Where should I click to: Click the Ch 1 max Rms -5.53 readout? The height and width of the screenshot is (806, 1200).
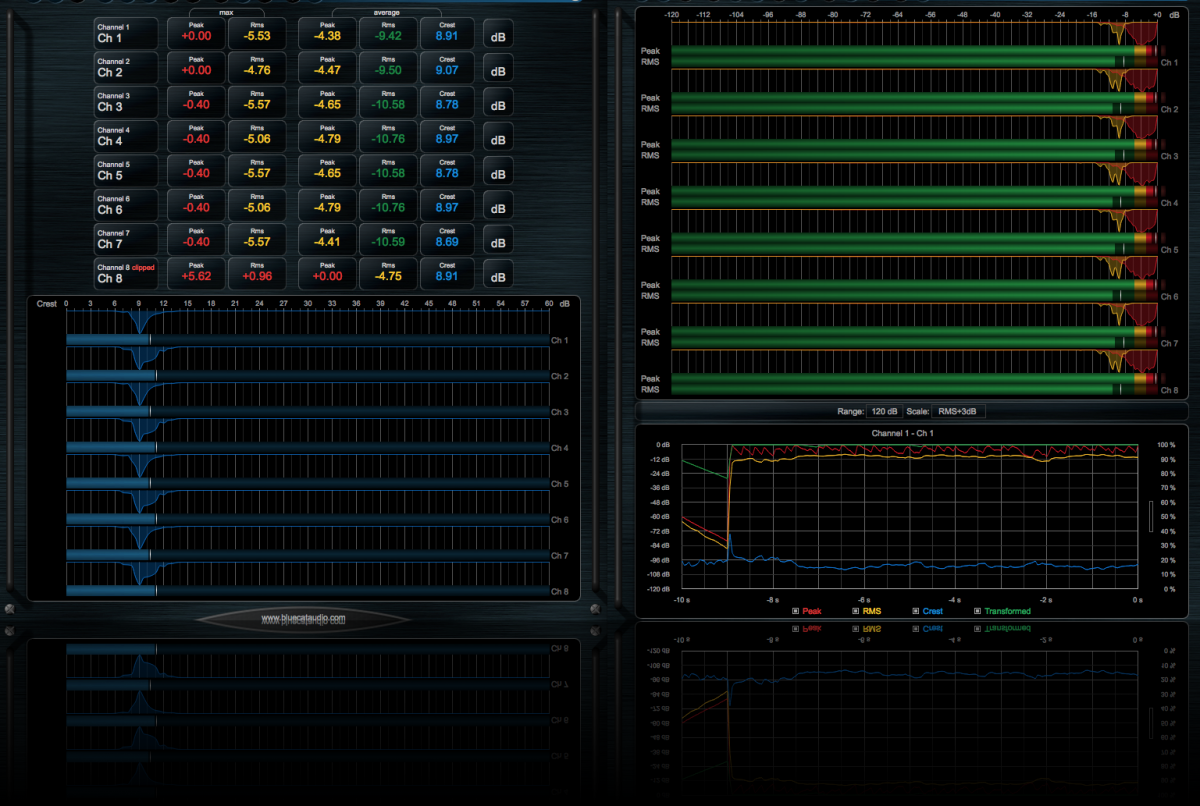257,34
